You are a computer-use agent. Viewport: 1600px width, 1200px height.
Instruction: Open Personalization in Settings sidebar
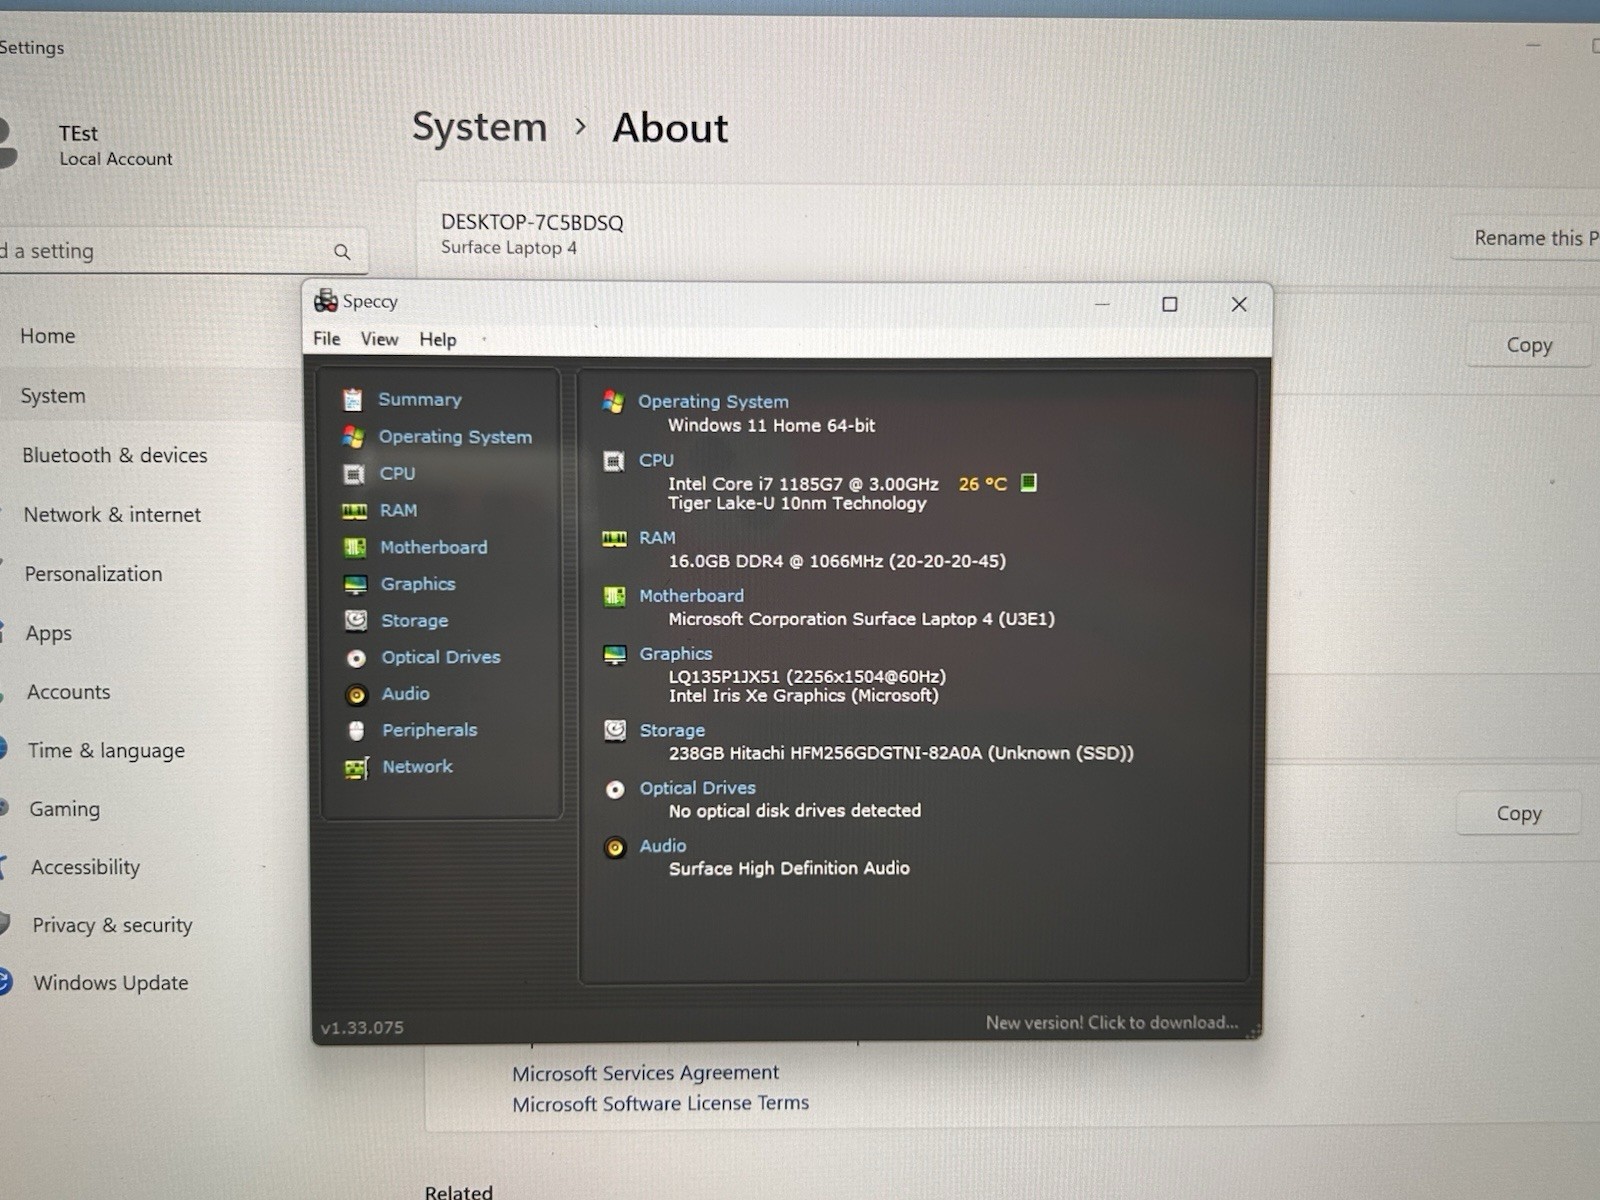93,574
